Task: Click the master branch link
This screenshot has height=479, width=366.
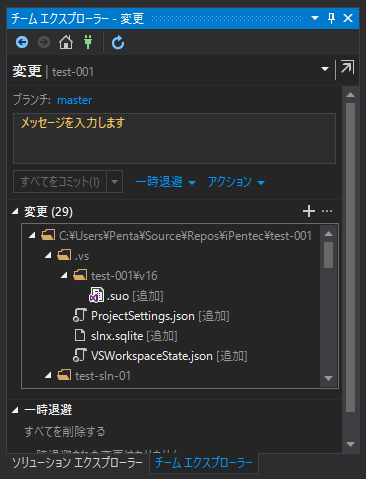Action: click(x=75, y=100)
